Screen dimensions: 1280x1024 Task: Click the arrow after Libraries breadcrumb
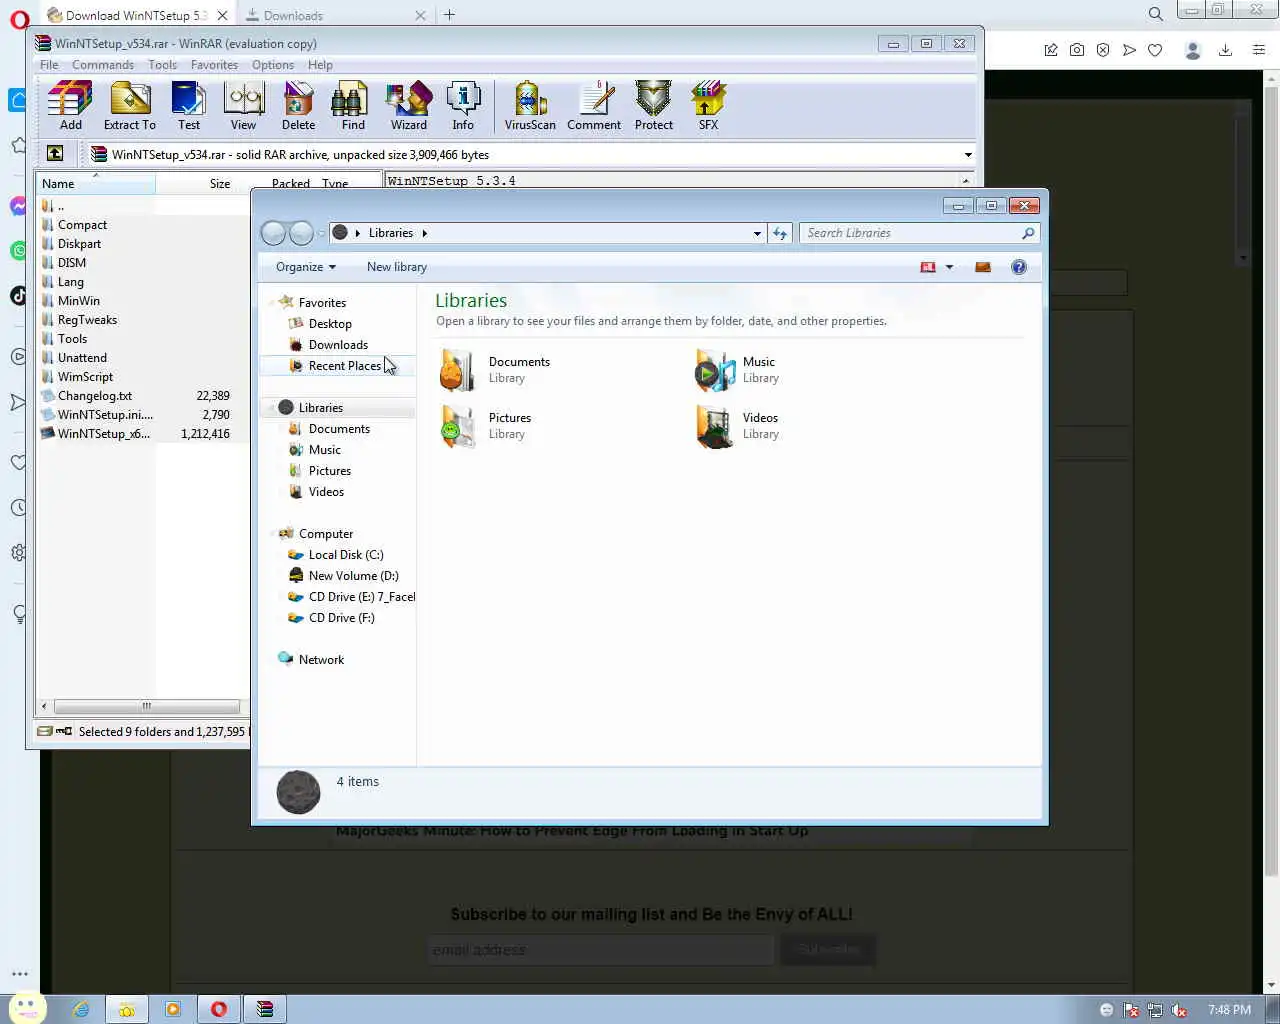(x=424, y=233)
